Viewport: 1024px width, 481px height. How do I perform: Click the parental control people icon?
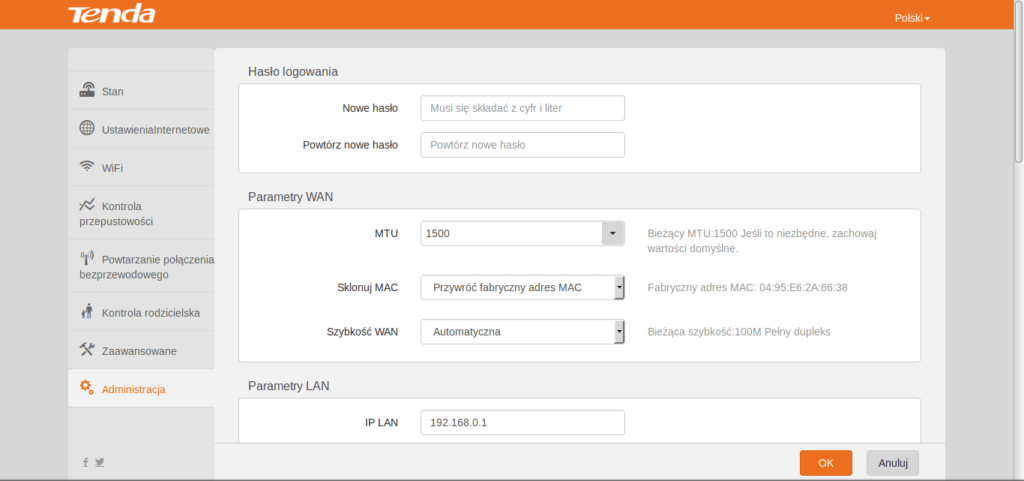[x=87, y=312]
